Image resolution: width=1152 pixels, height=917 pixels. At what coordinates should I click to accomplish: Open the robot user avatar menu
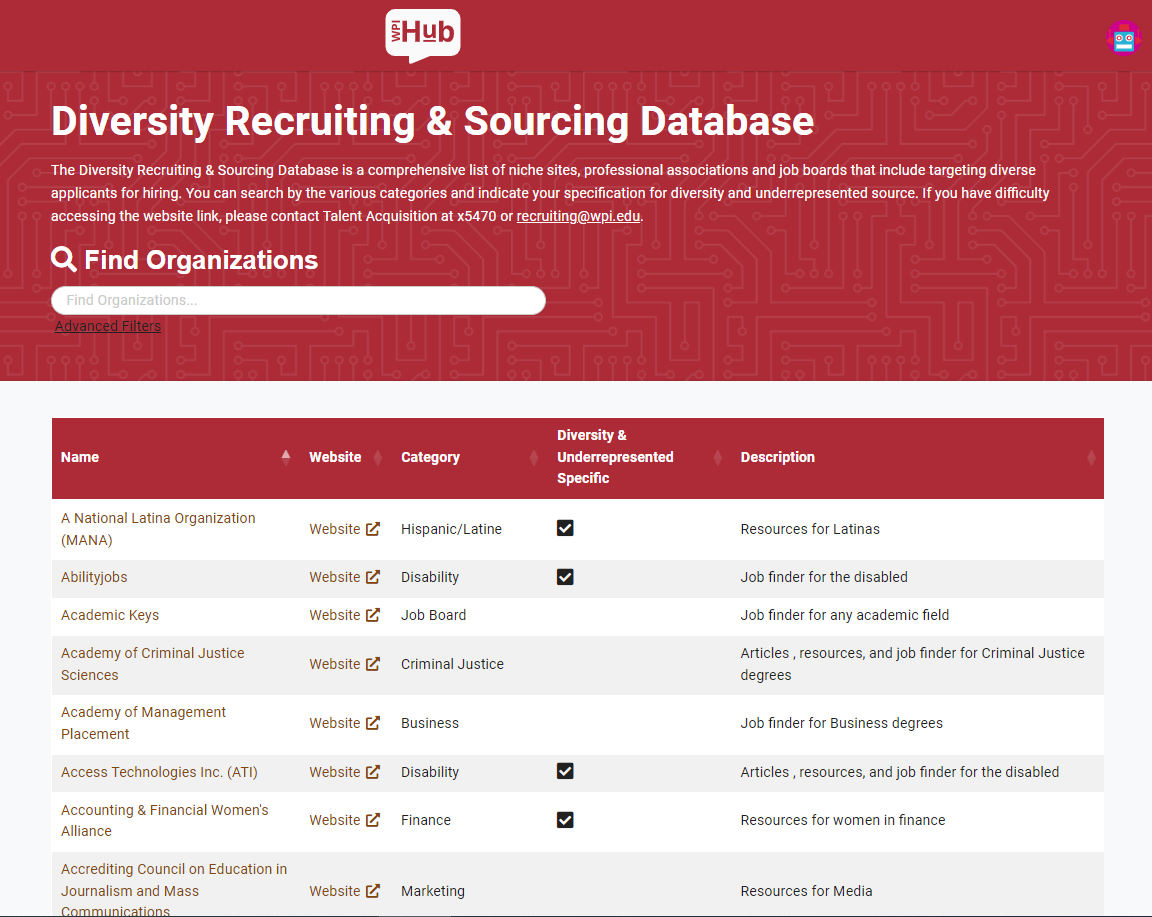1124,38
